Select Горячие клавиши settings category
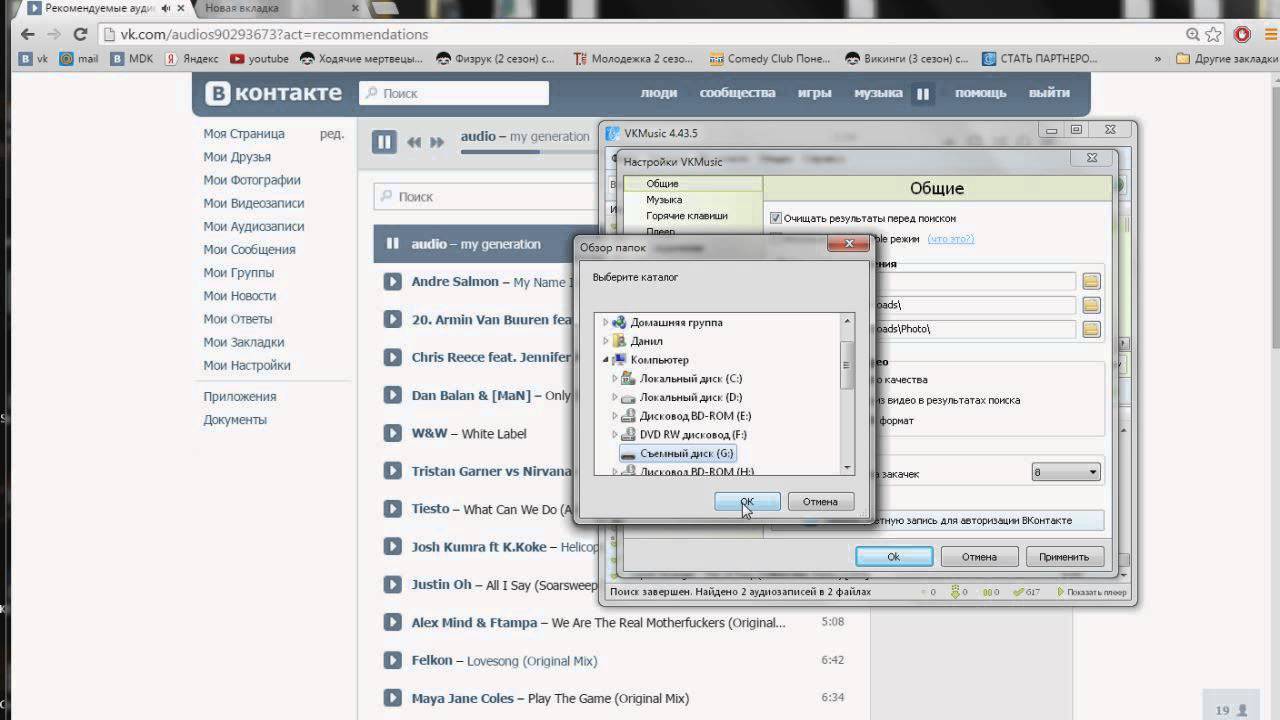The width and height of the screenshot is (1280, 720). [x=687, y=216]
